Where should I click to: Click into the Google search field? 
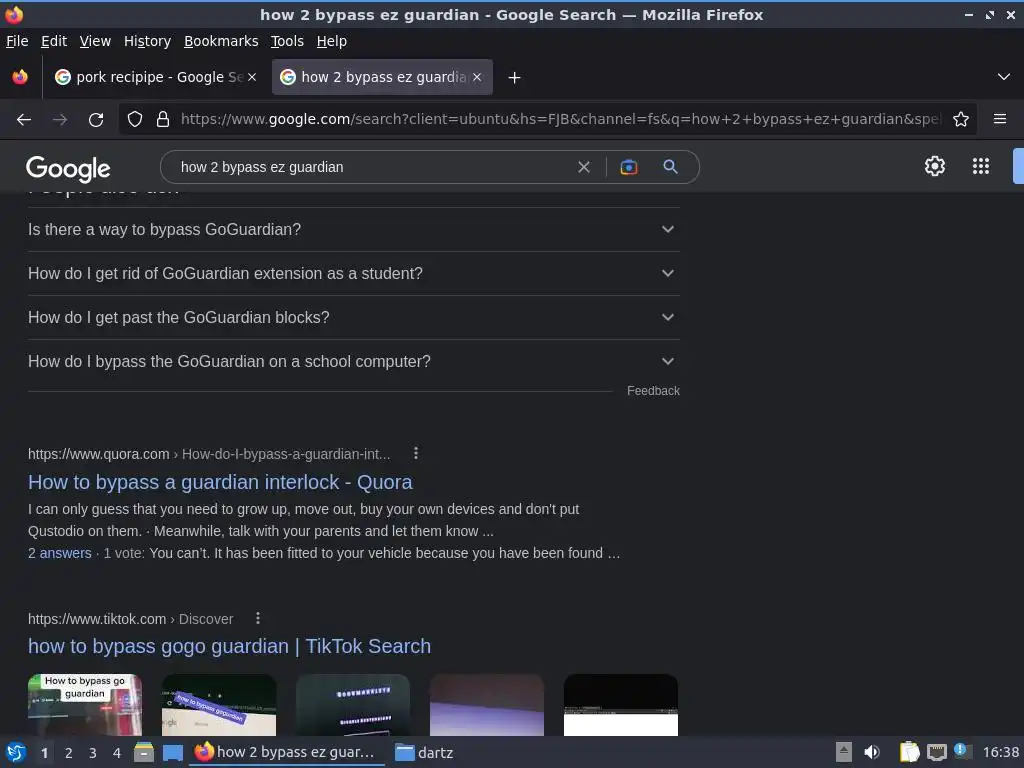coord(372,167)
